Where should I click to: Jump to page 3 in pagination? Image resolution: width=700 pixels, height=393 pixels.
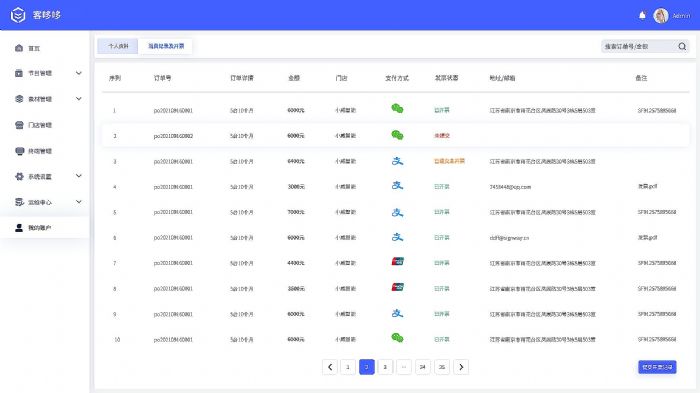[x=385, y=367]
